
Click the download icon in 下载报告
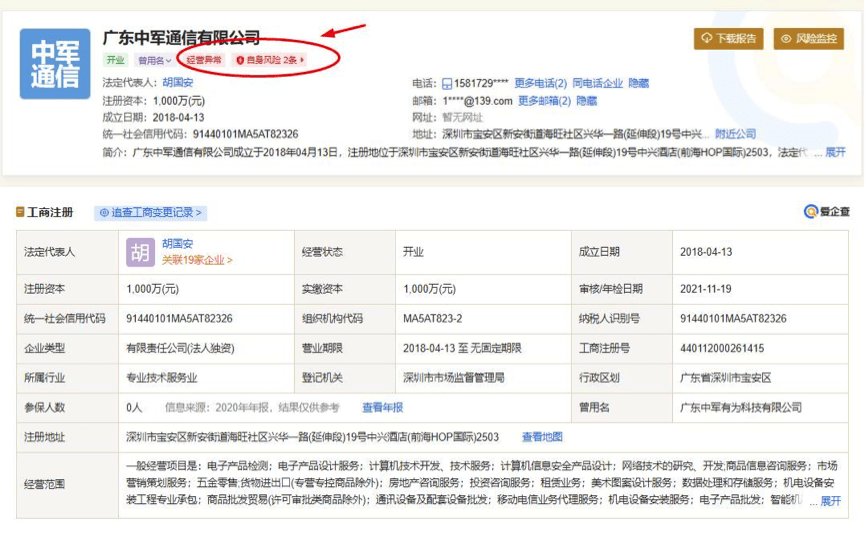pos(707,39)
